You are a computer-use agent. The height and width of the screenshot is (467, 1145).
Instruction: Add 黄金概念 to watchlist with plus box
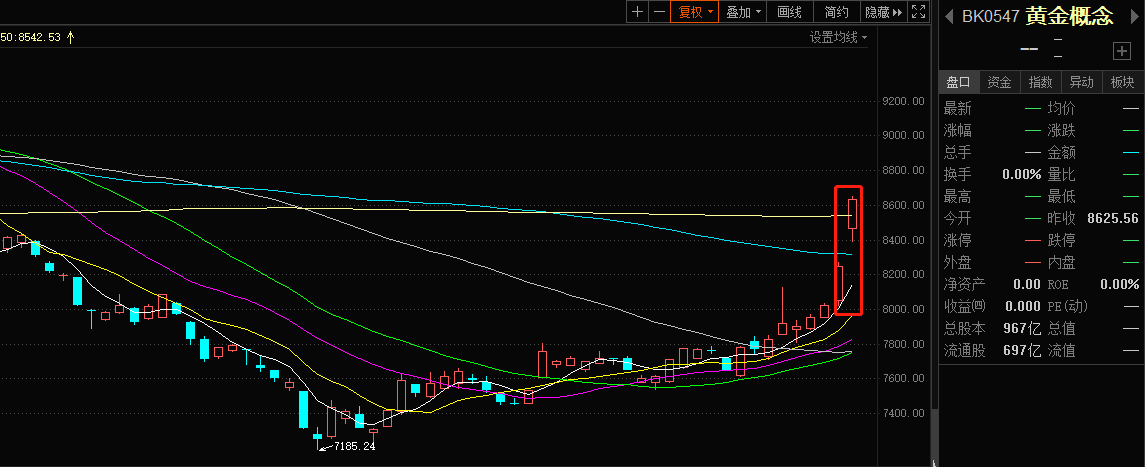1121,51
